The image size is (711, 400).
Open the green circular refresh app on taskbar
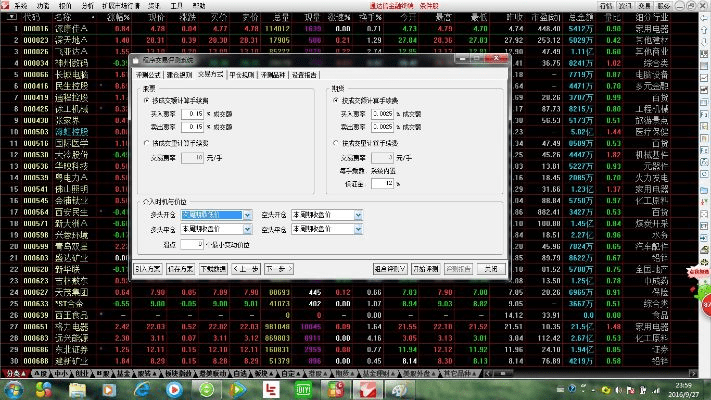[206, 390]
